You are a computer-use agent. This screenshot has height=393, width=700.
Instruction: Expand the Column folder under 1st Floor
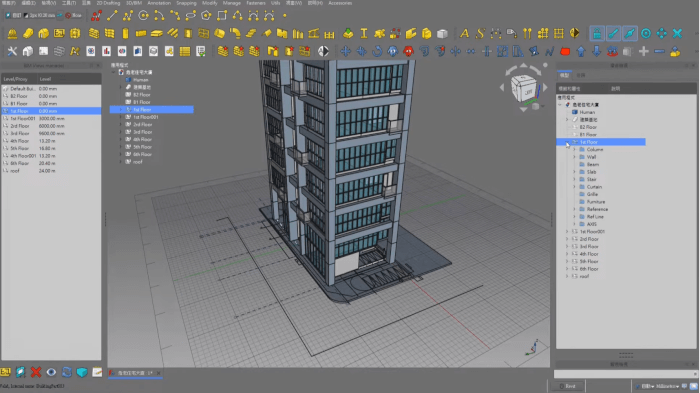575,150
